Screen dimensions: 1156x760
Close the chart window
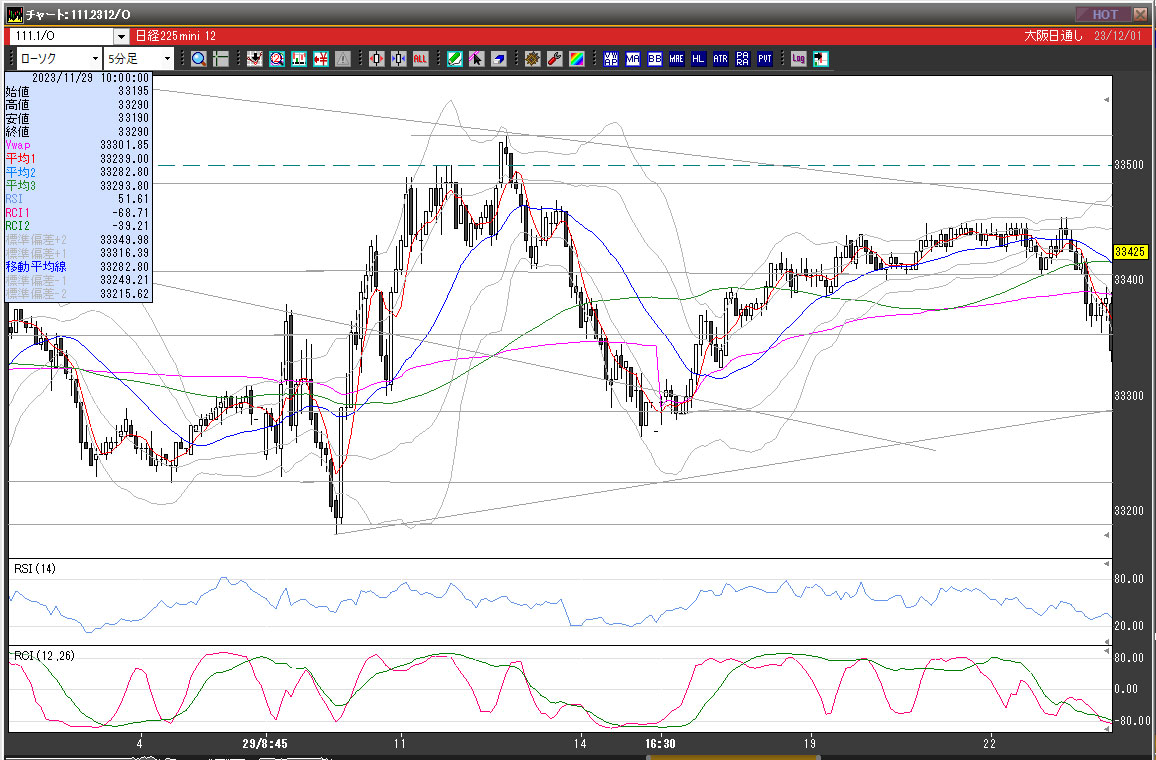tap(1141, 14)
